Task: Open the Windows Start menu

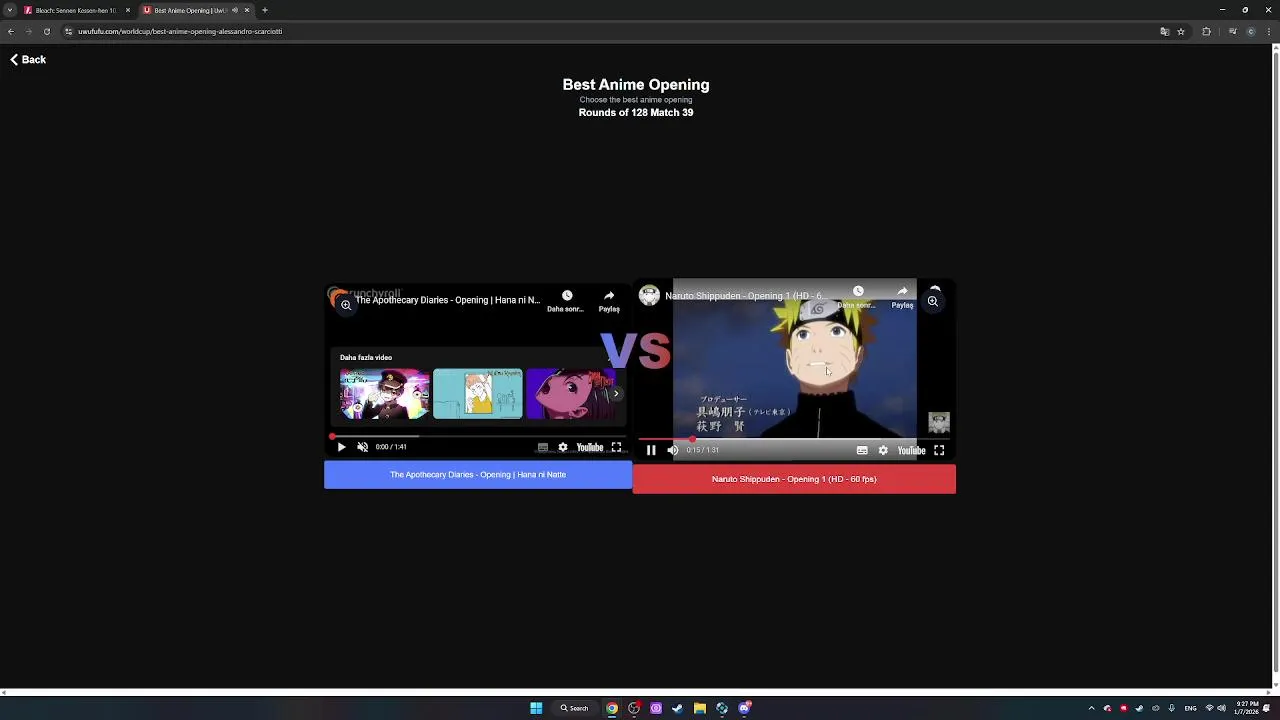Action: [x=536, y=708]
